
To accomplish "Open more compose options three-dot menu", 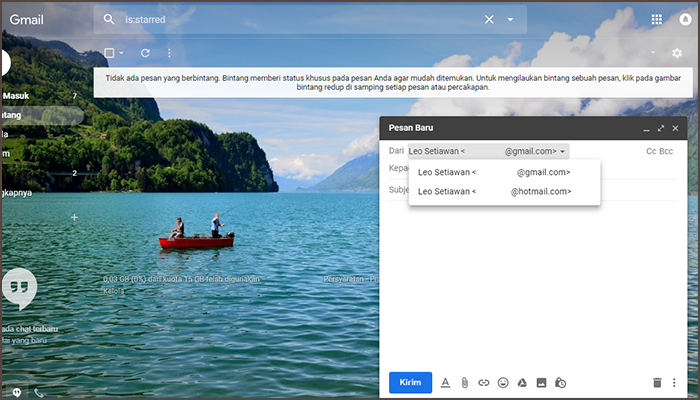I will [x=674, y=382].
